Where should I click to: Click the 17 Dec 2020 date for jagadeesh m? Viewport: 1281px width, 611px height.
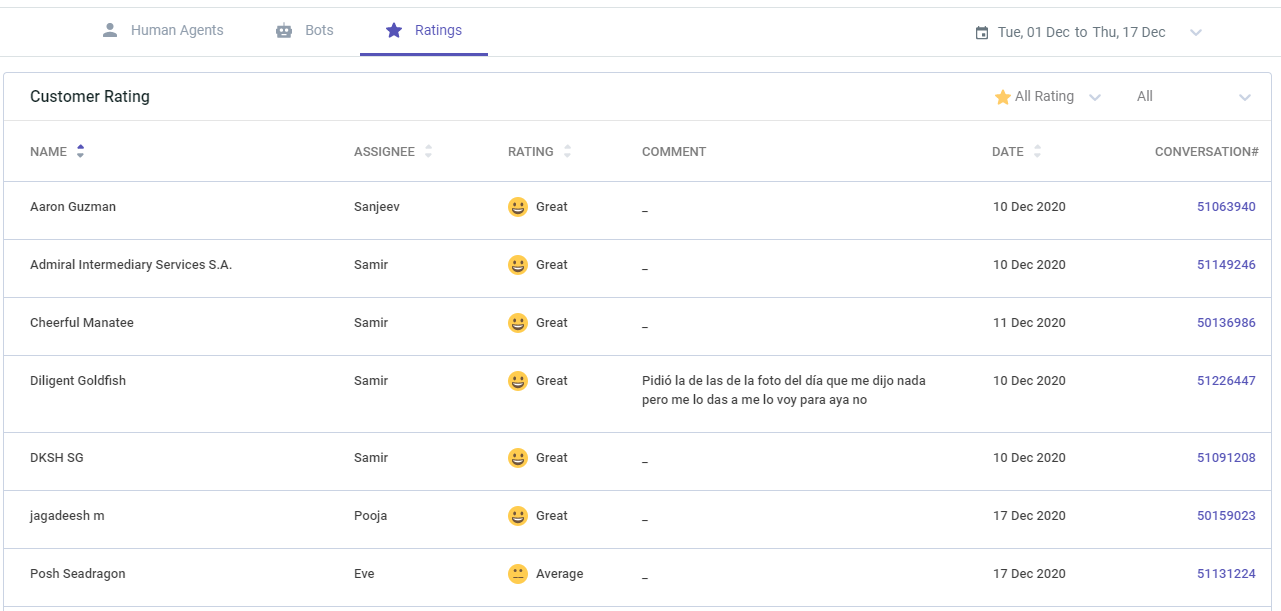[1029, 516]
